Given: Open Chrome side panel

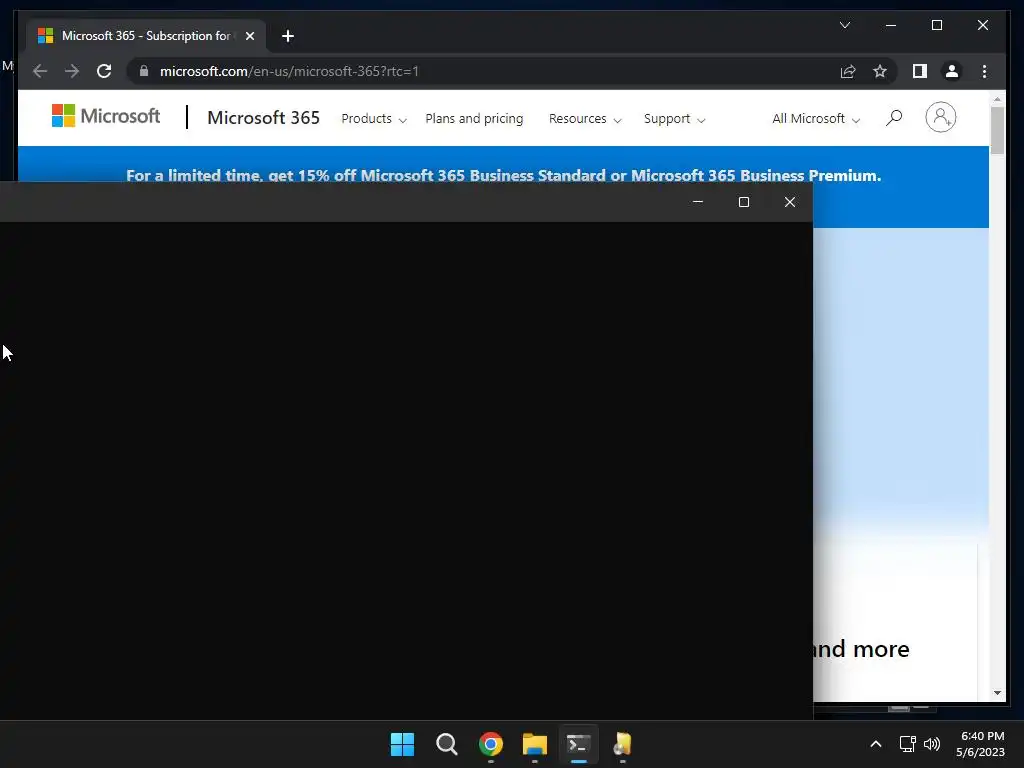Looking at the screenshot, I should tap(920, 71).
